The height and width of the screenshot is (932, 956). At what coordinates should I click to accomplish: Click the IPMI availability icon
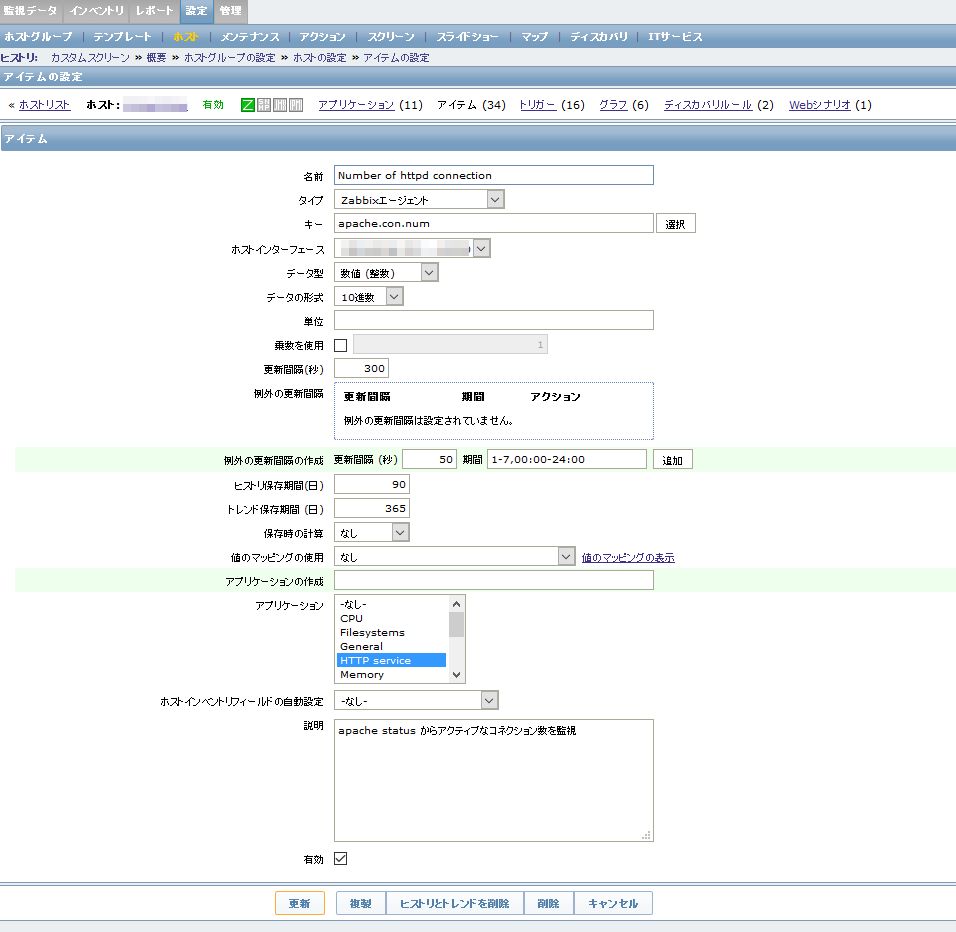click(x=296, y=105)
